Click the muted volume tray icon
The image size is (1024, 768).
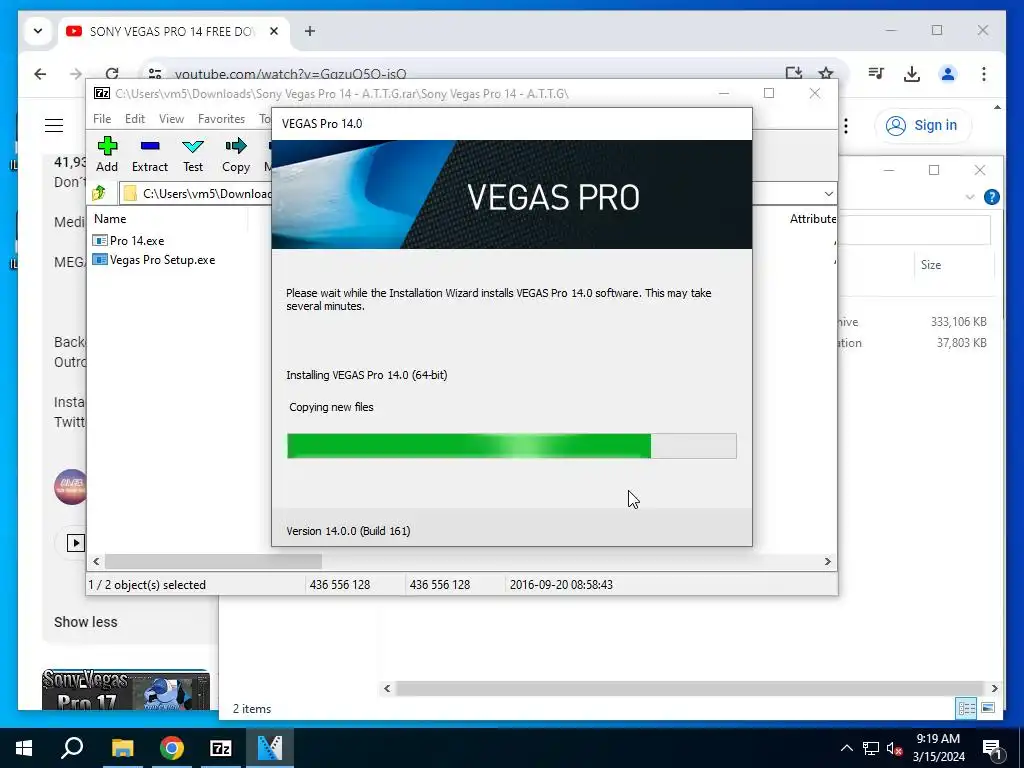[x=894, y=748]
